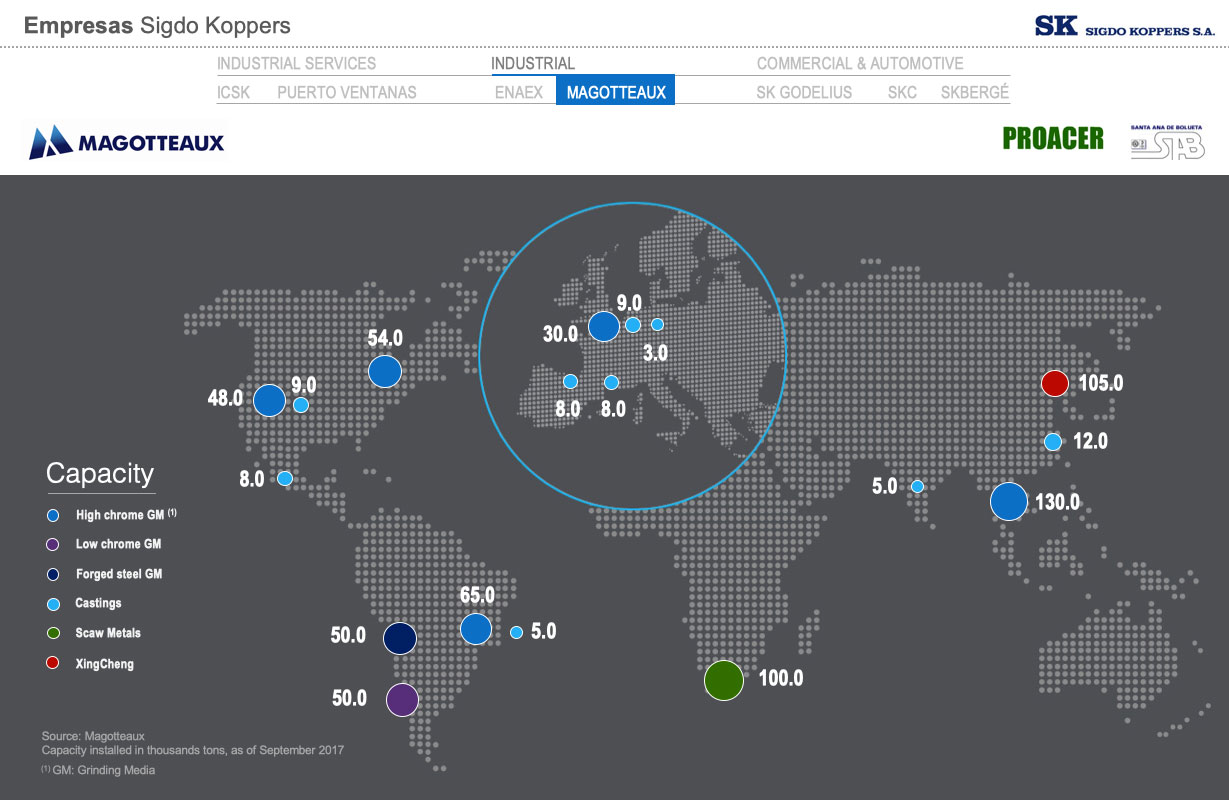Screen dimensions: 1229x800
Task: Click the "XingCheng" legend label
Action: (x=104, y=664)
